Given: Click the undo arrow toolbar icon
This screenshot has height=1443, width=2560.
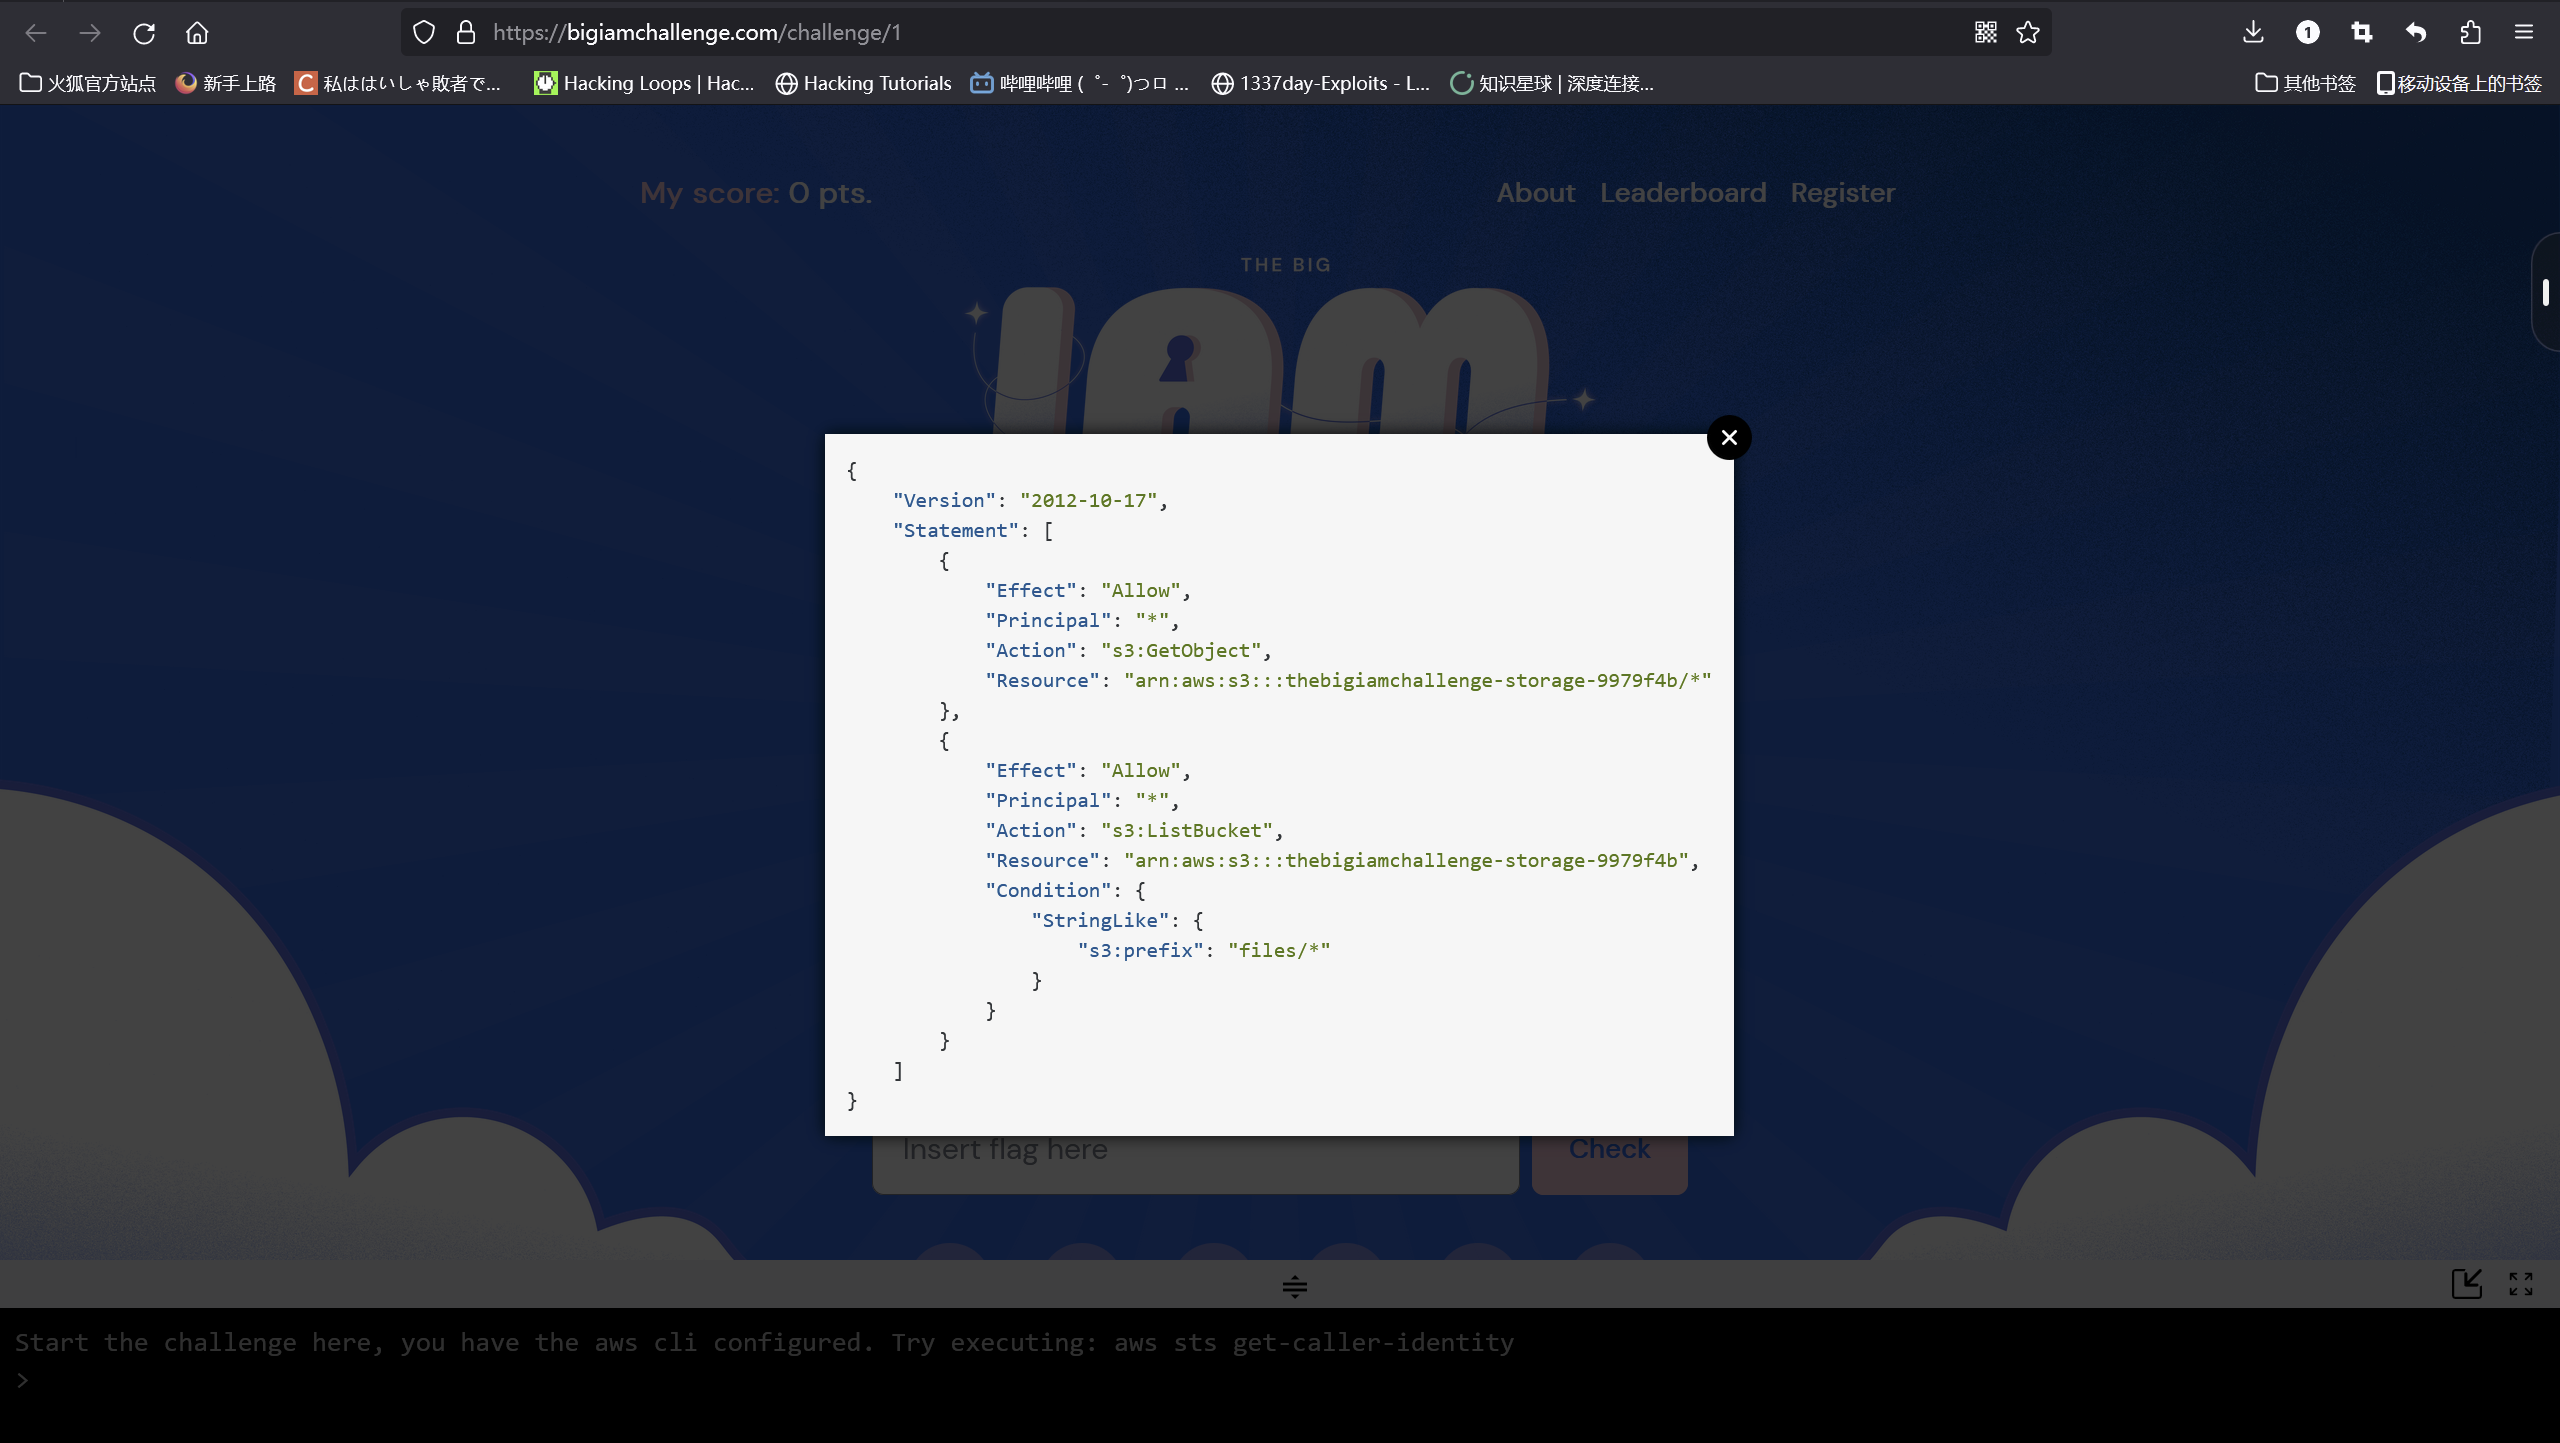Looking at the screenshot, I should click(2416, 33).
